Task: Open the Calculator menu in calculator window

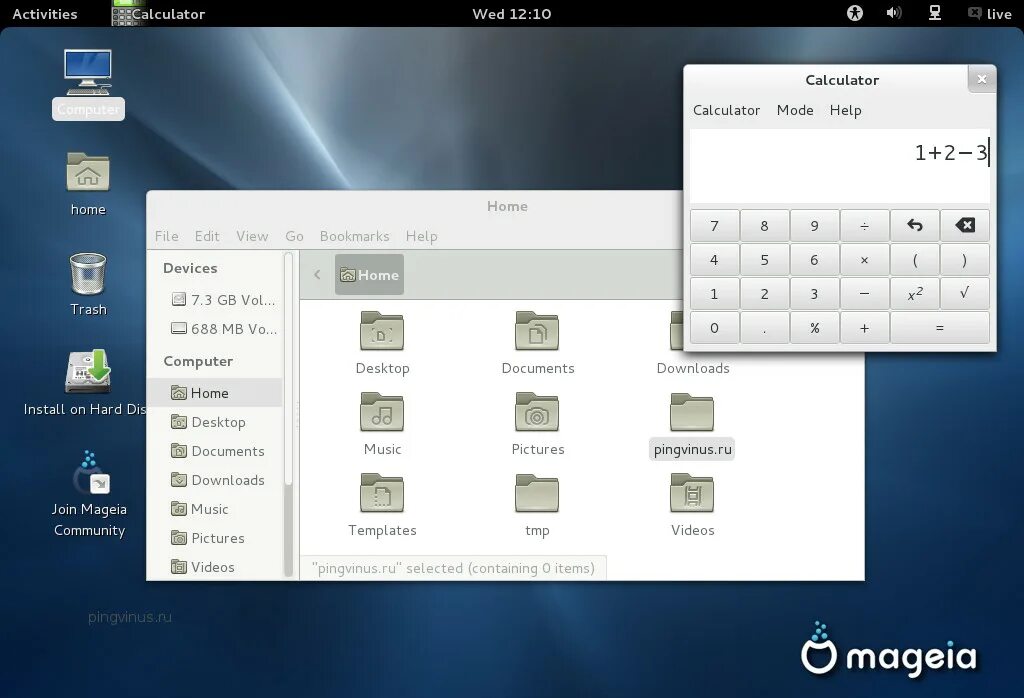Action: [726, 110]
